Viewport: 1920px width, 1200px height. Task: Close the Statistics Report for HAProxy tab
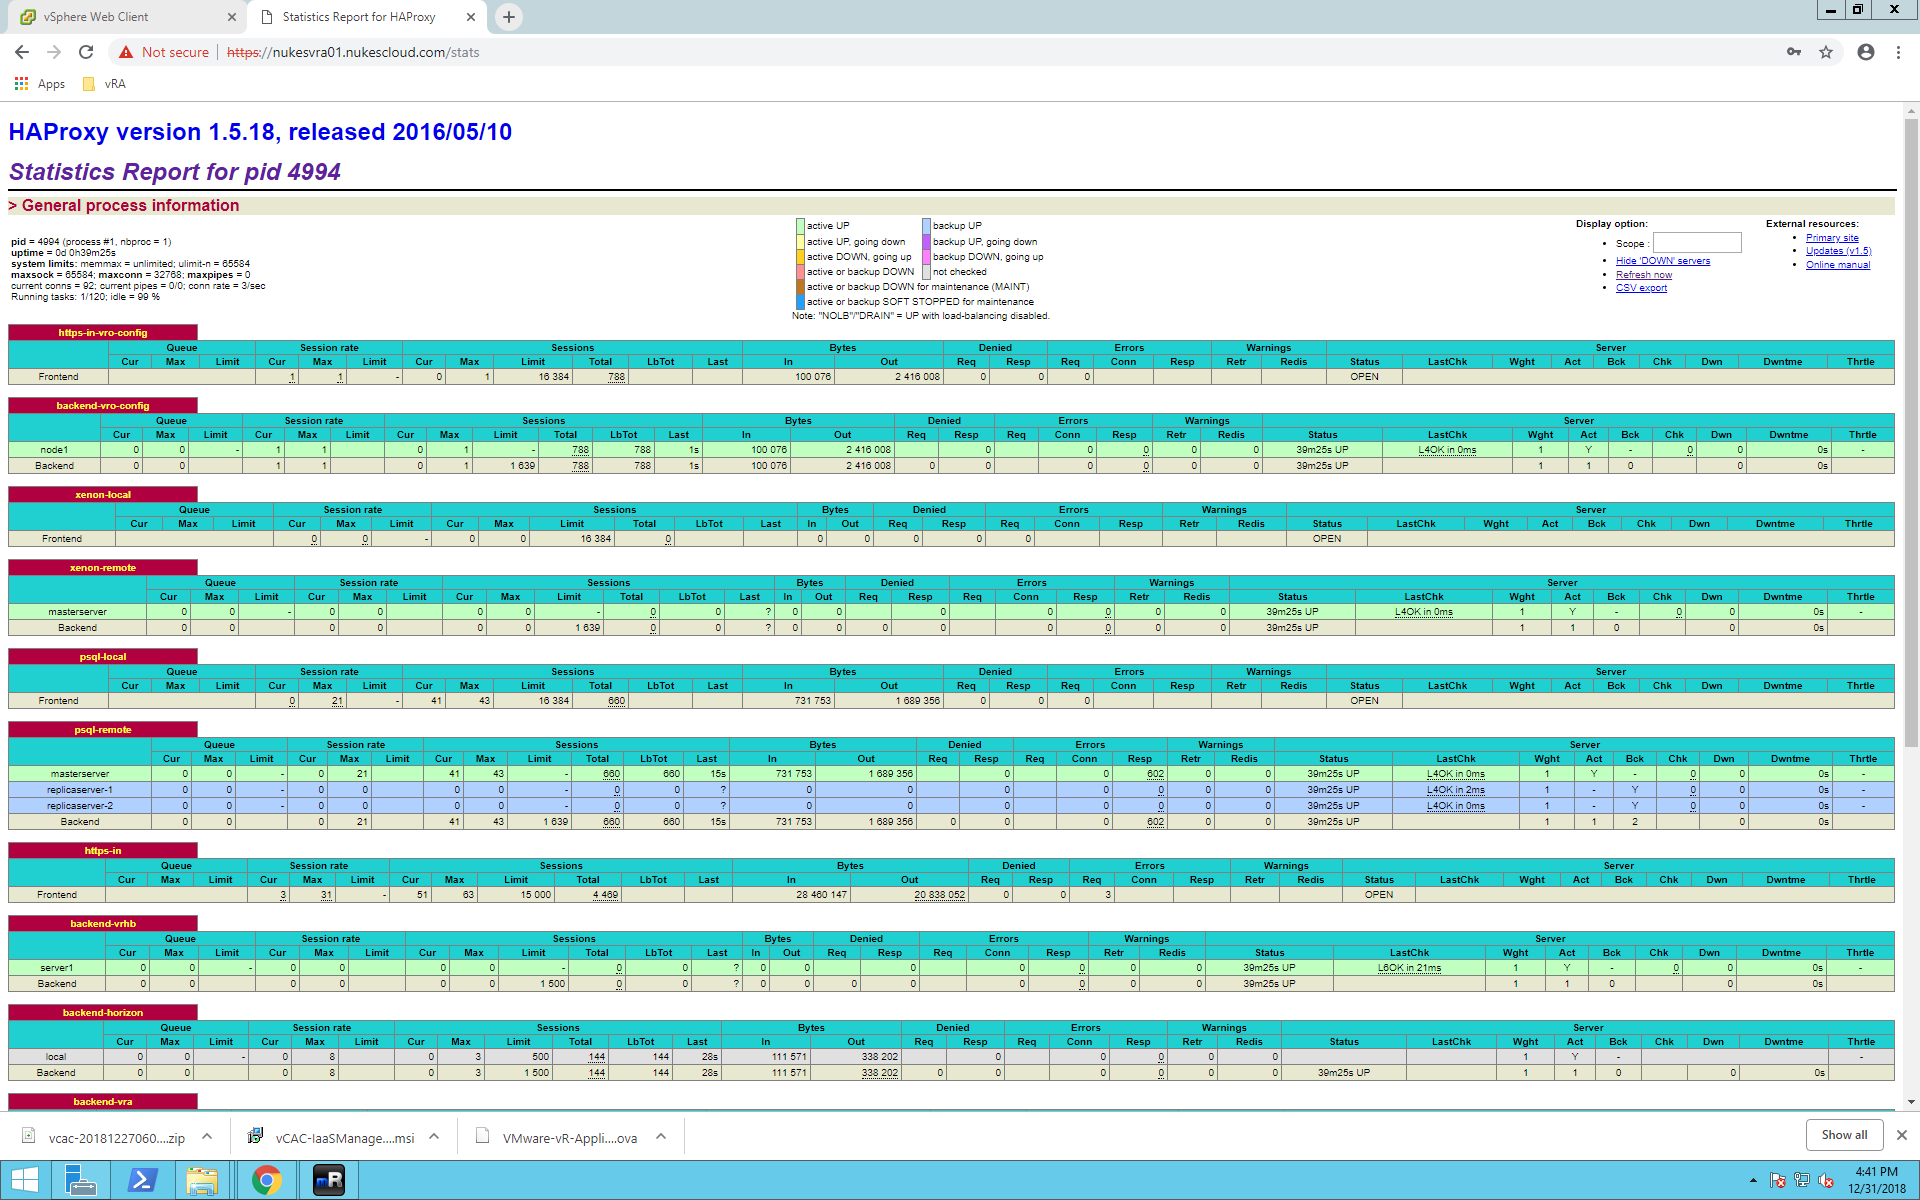pyautogui.click(x=471, y=17)
